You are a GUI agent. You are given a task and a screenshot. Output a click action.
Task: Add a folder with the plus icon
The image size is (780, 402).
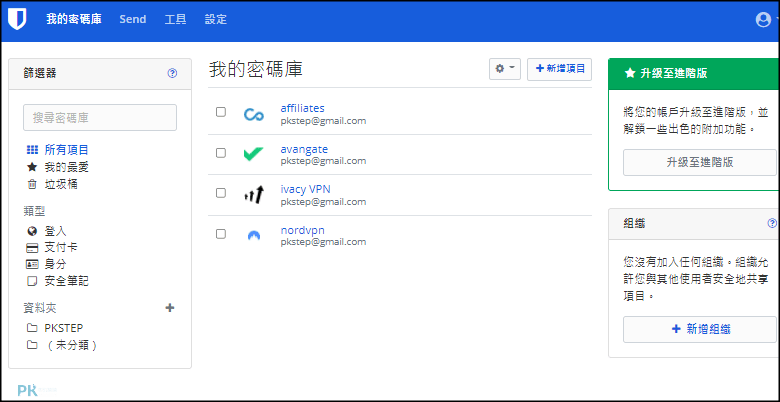tap(170, 307)
